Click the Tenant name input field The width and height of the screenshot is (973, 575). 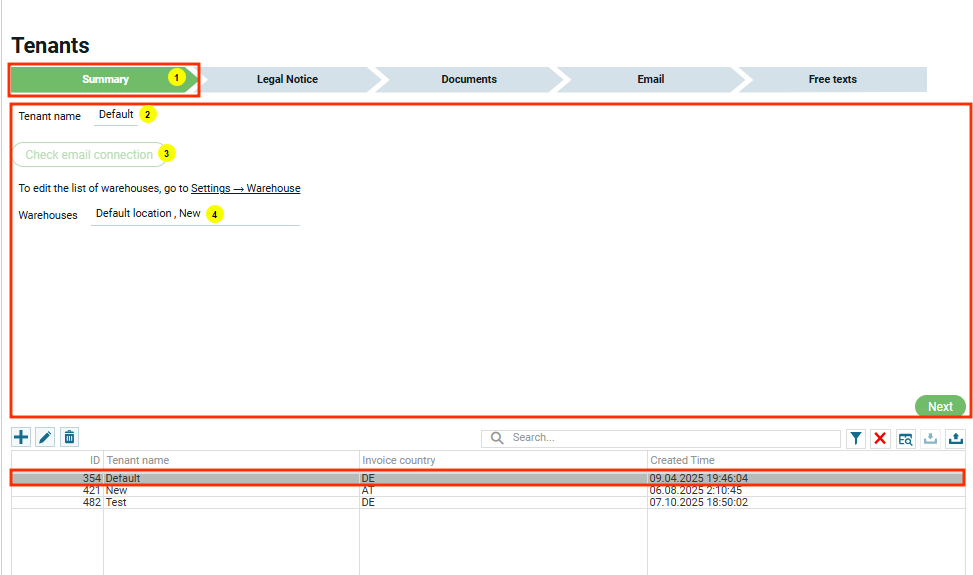[x=115, y=115]
